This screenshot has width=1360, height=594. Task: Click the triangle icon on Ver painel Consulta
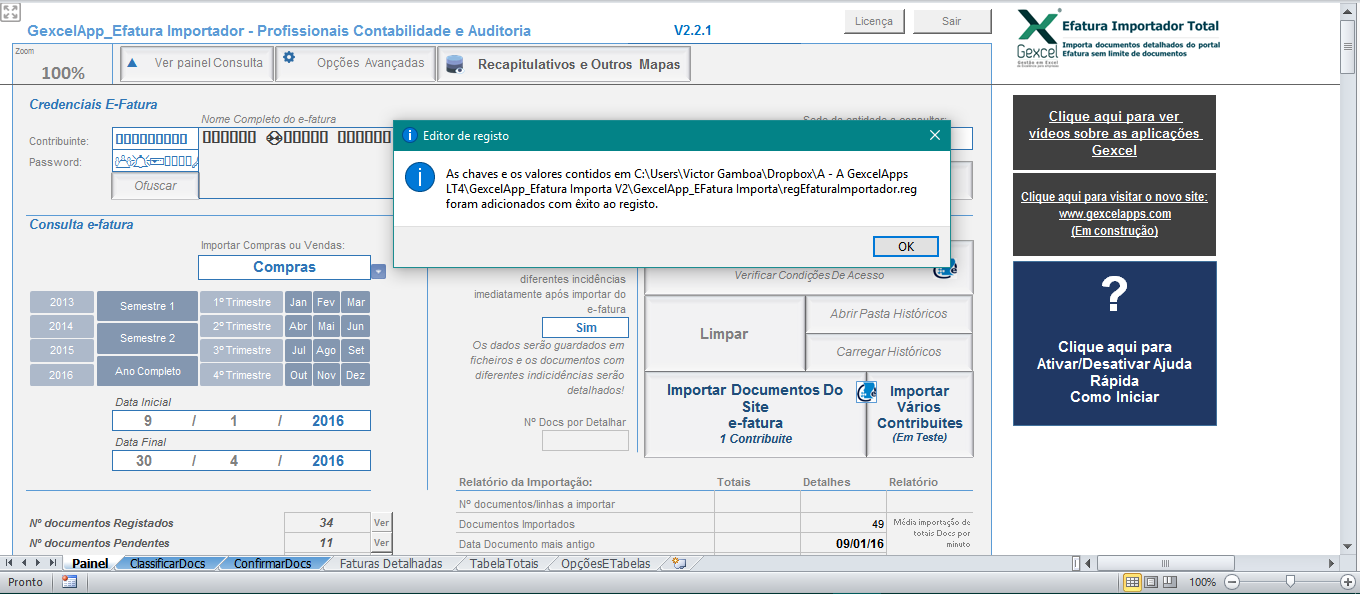click(132, 62)
